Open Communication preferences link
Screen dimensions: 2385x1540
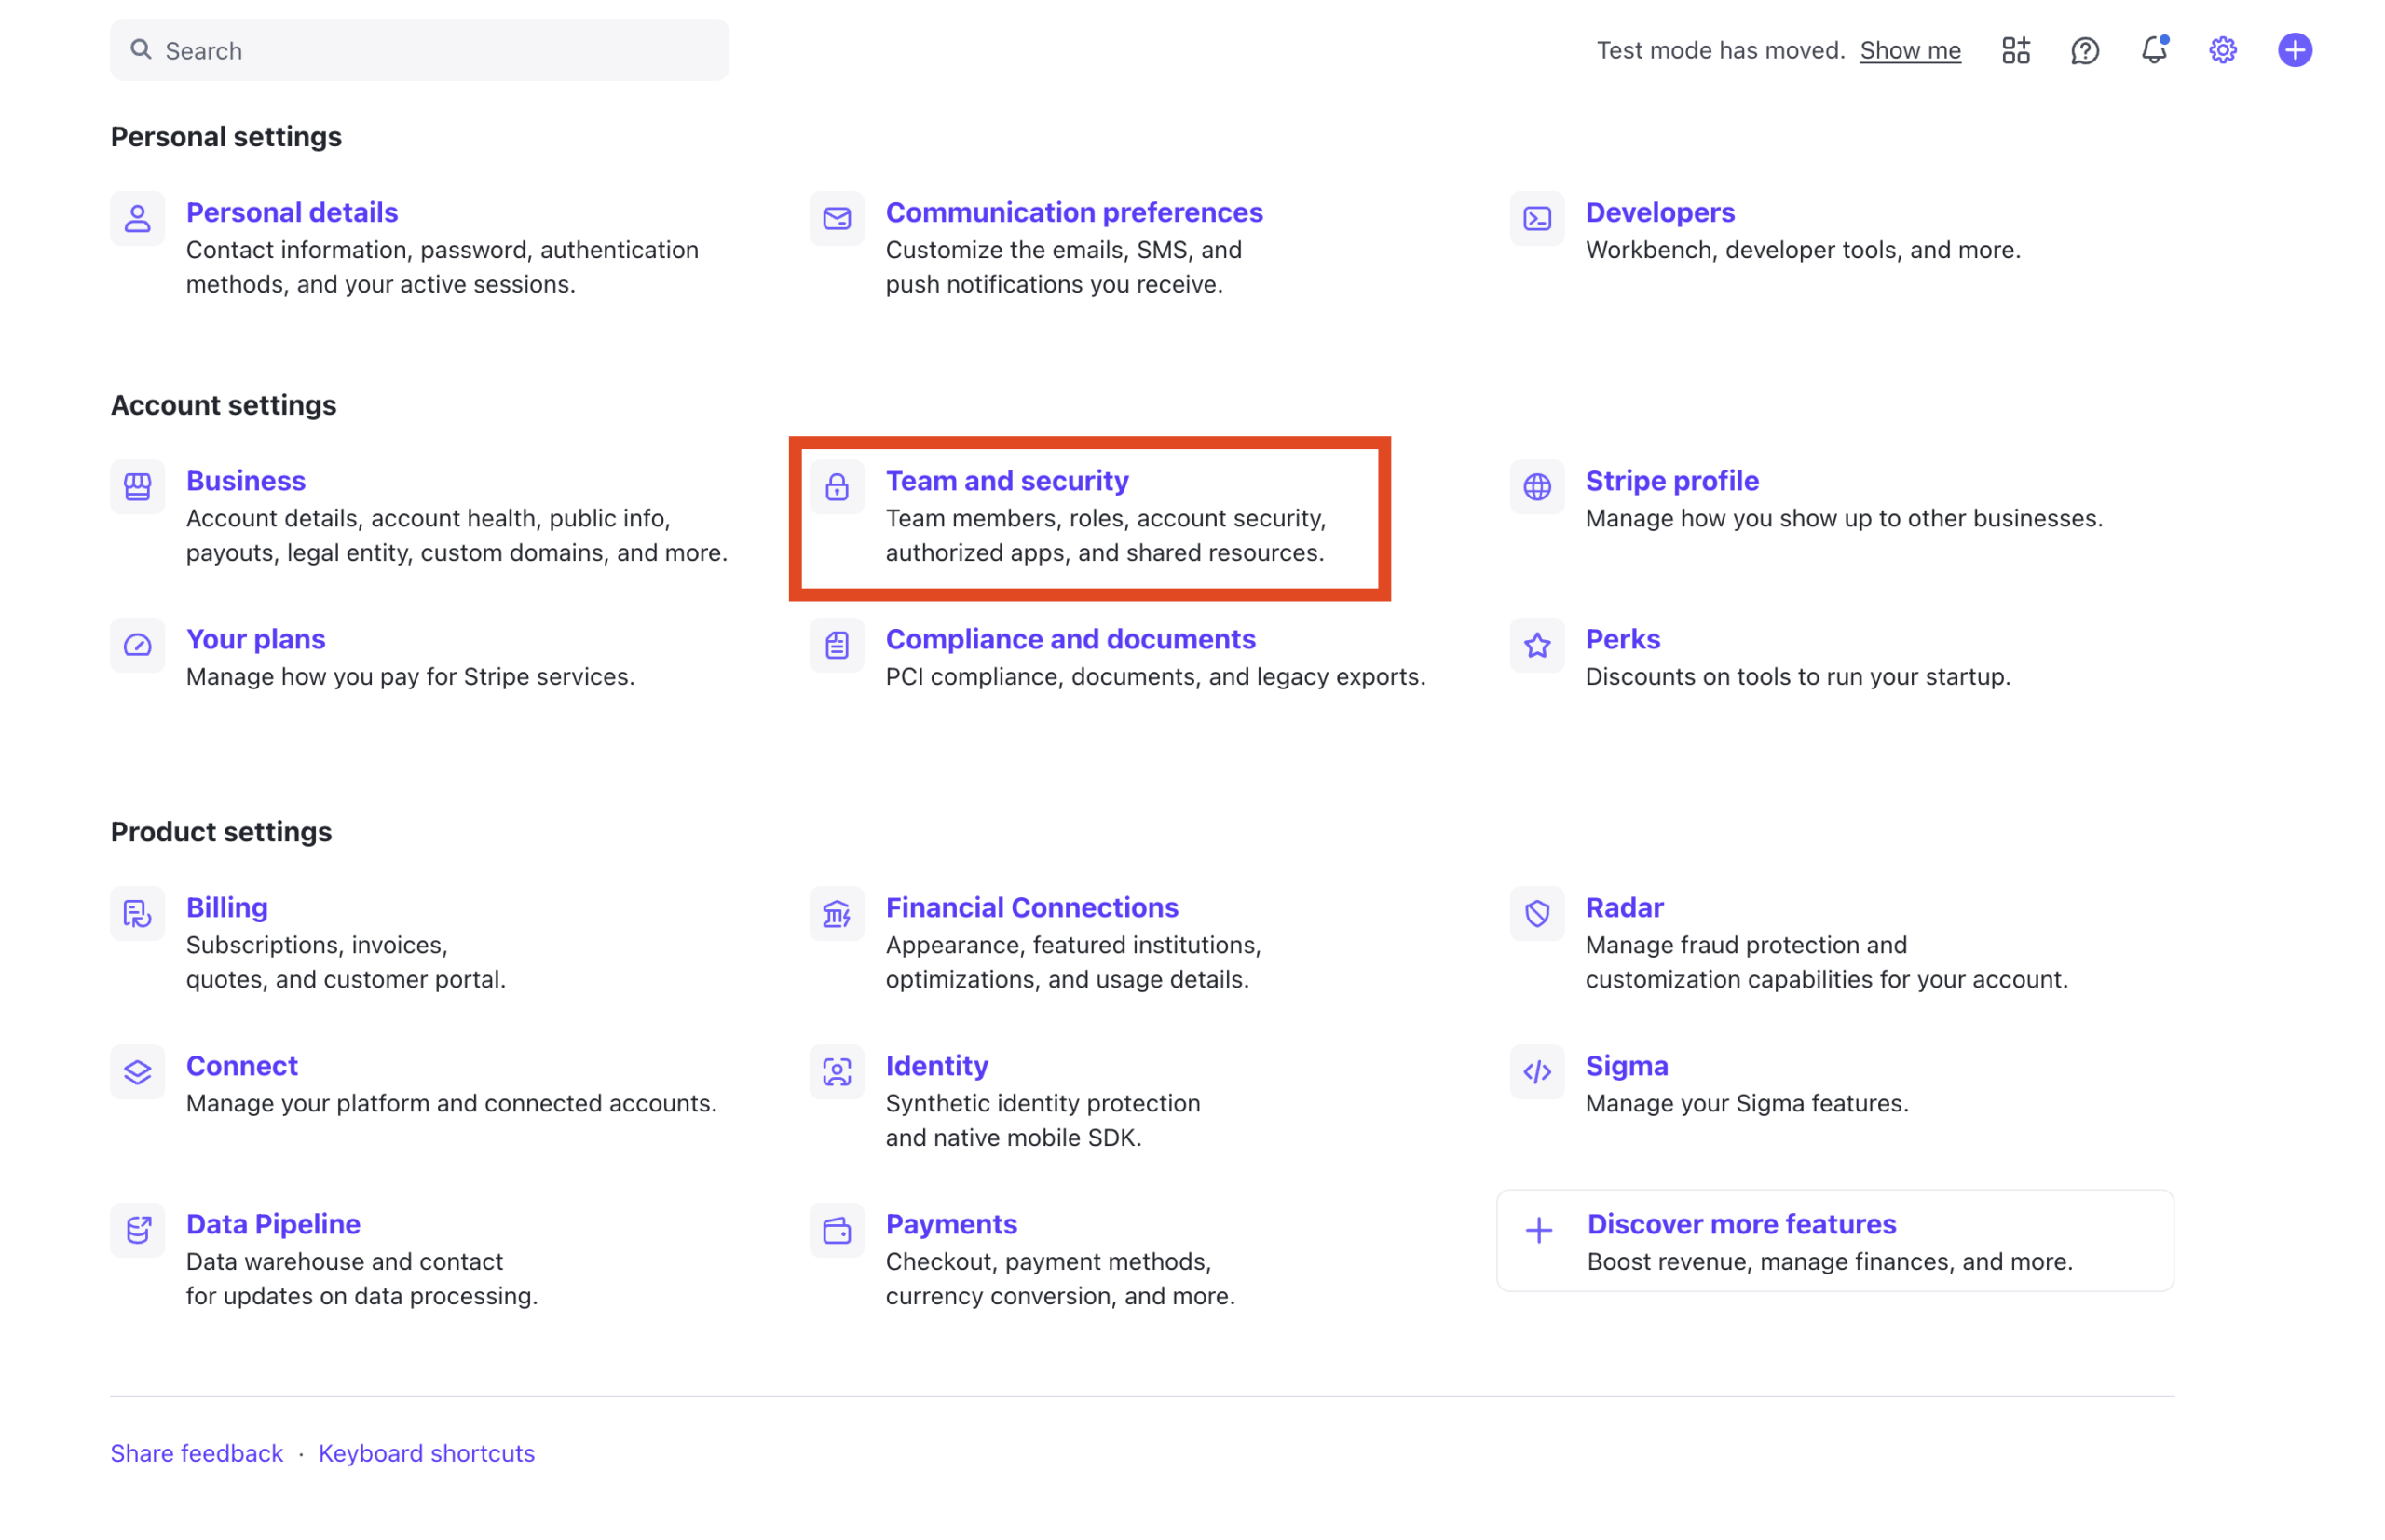[x=1074, y=212]
